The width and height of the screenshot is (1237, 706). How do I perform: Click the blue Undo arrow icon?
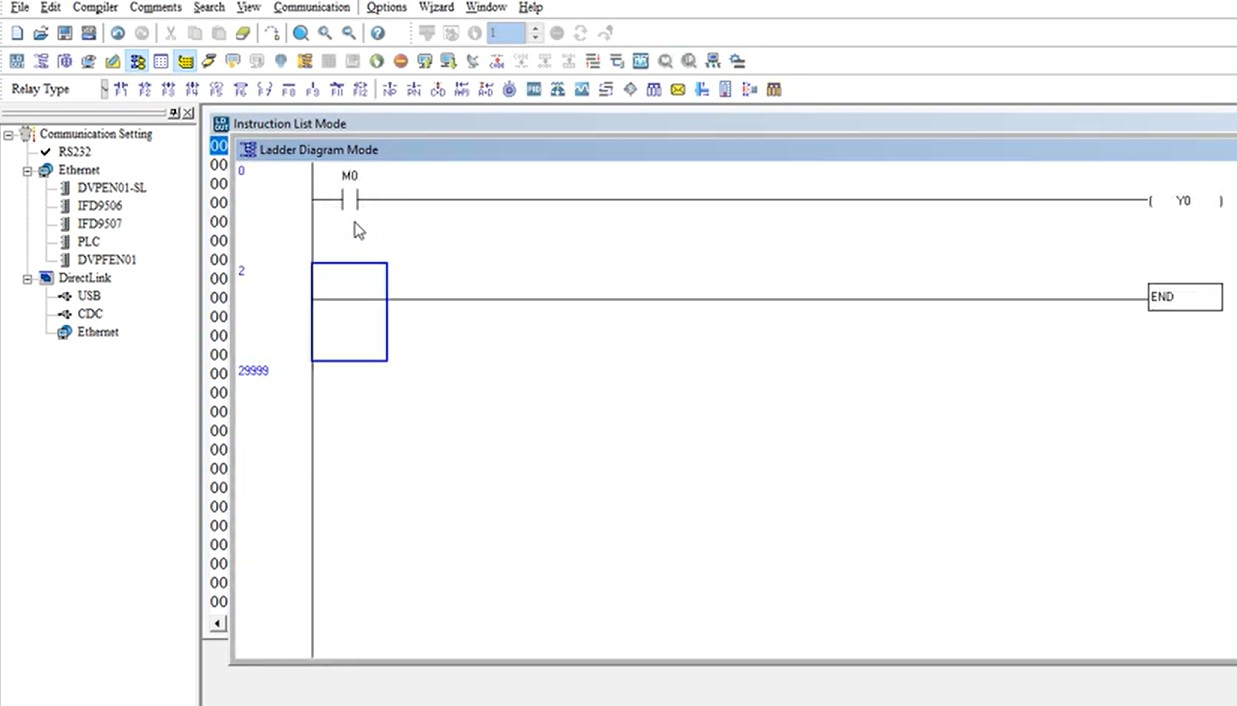[118, 33]
